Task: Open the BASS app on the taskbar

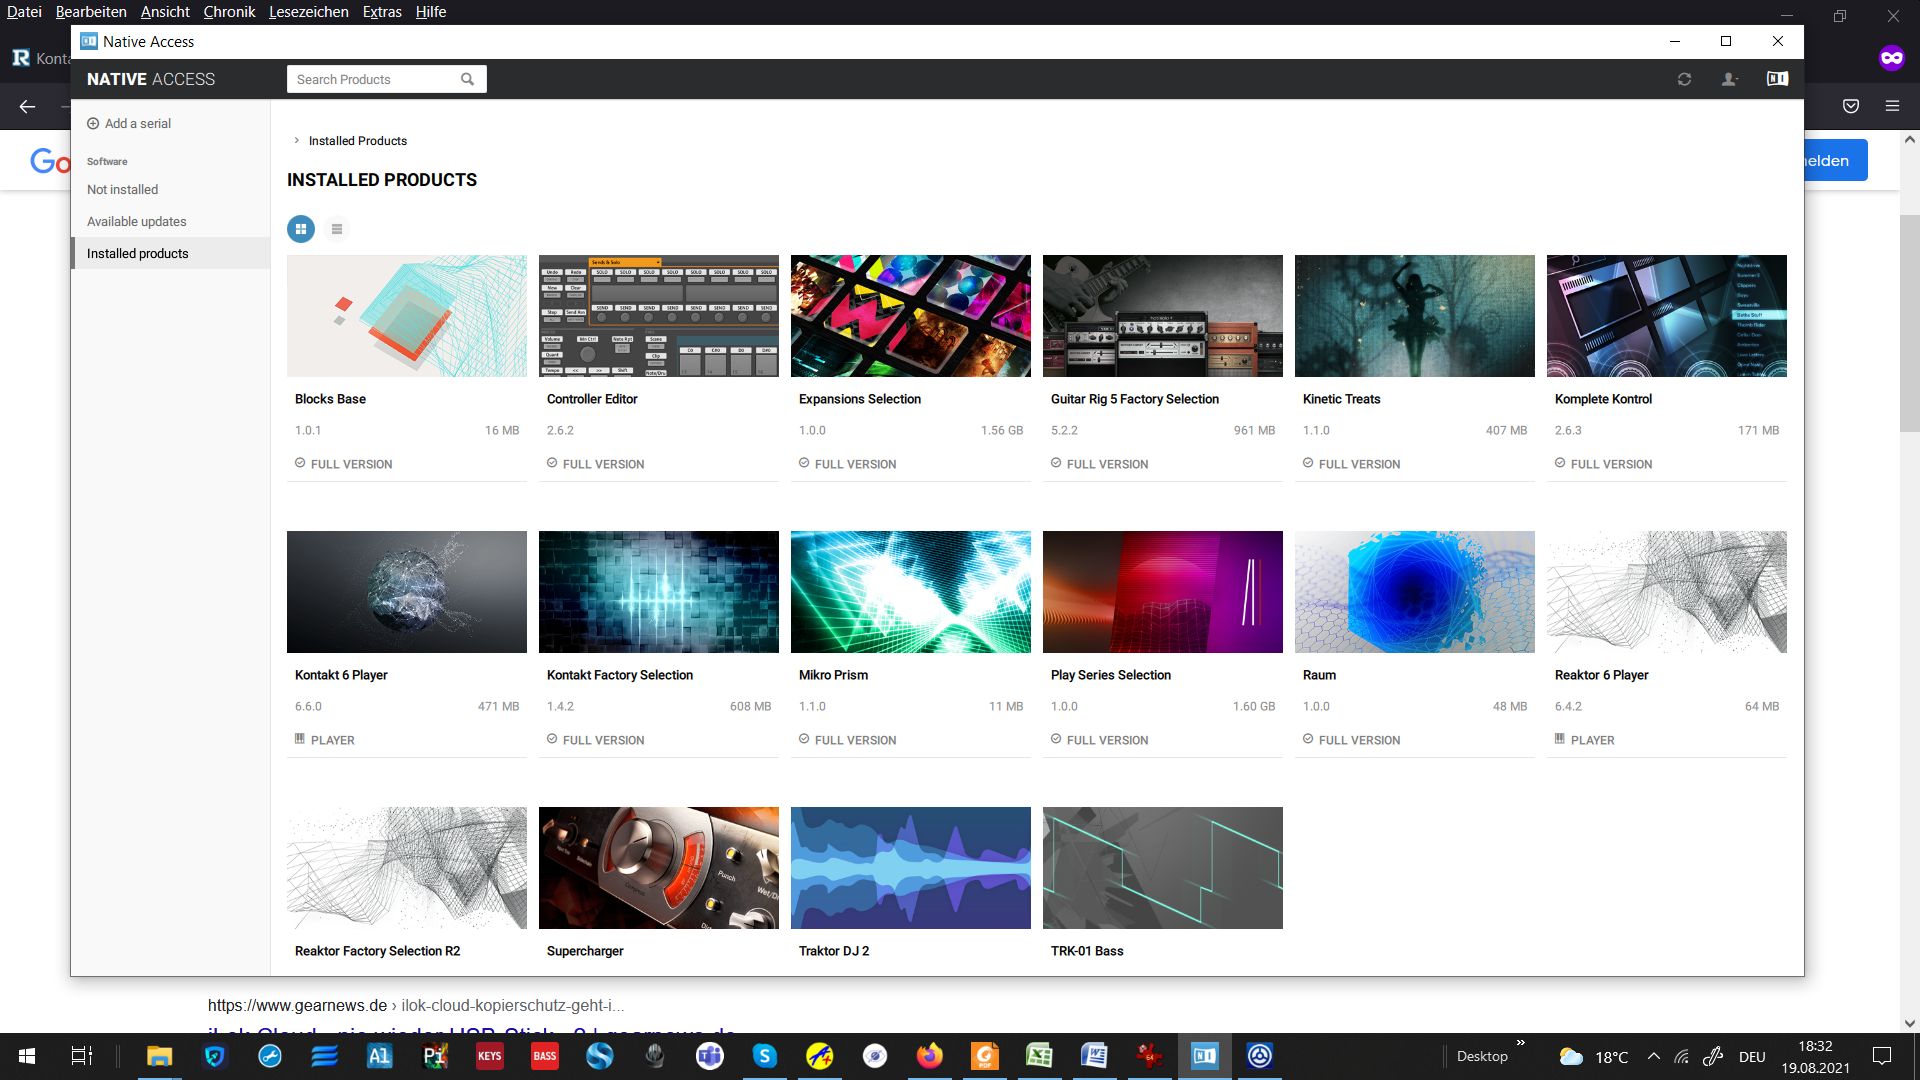Action: [544, 1056]
